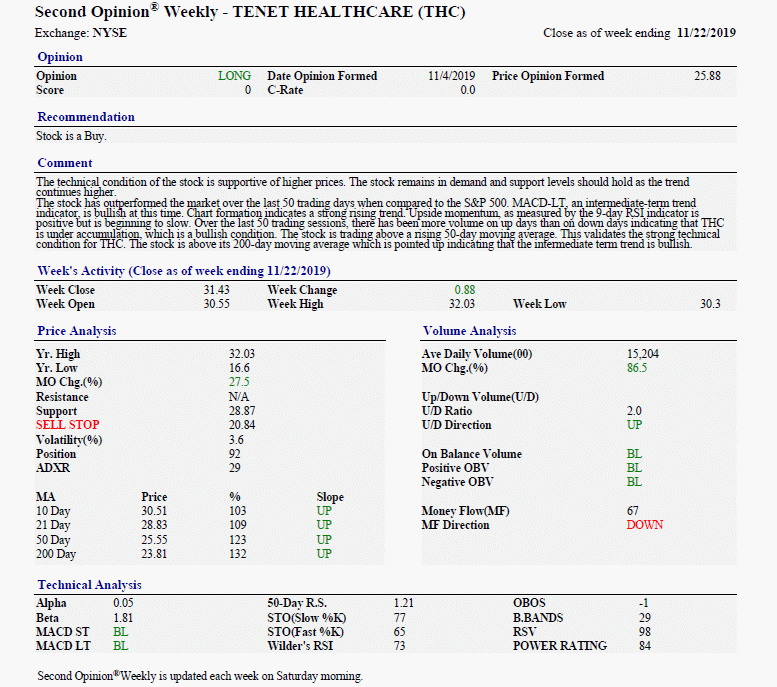This screenshot has height=687, width=777.
Task: Click the POWER RATING value 84
Action: point(645,646)
